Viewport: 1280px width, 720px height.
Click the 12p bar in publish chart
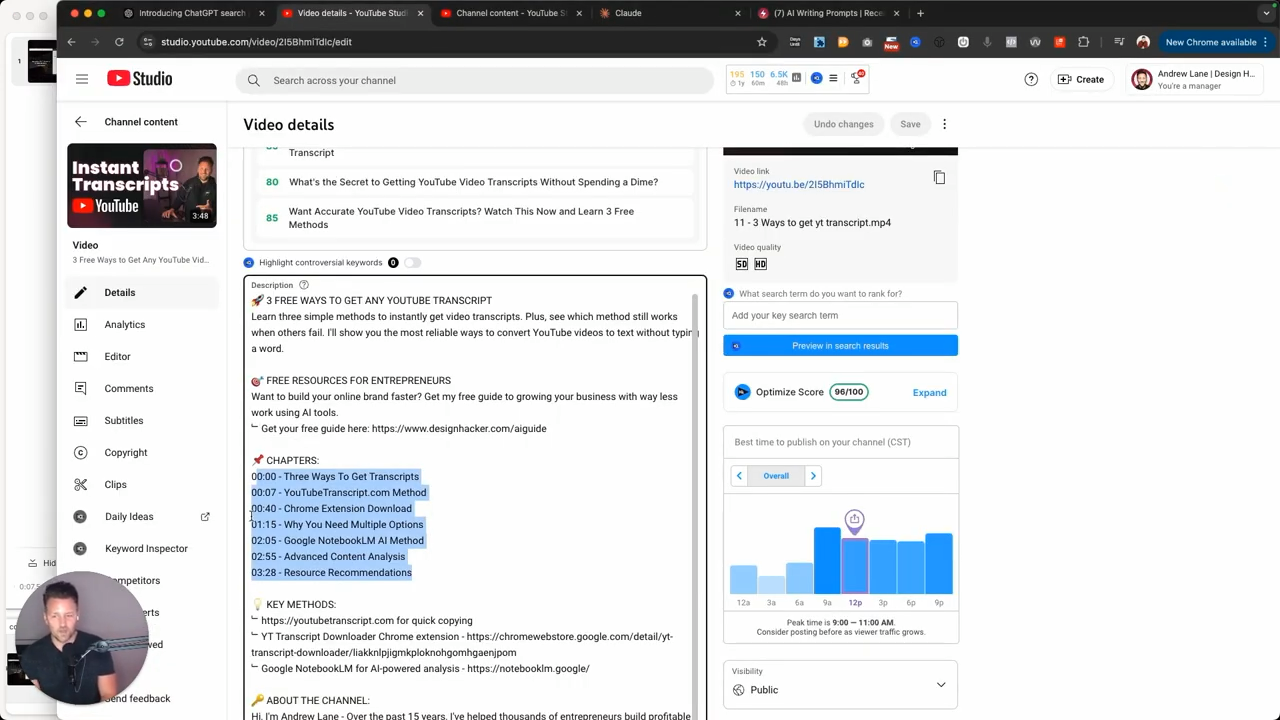pos(854,565)
